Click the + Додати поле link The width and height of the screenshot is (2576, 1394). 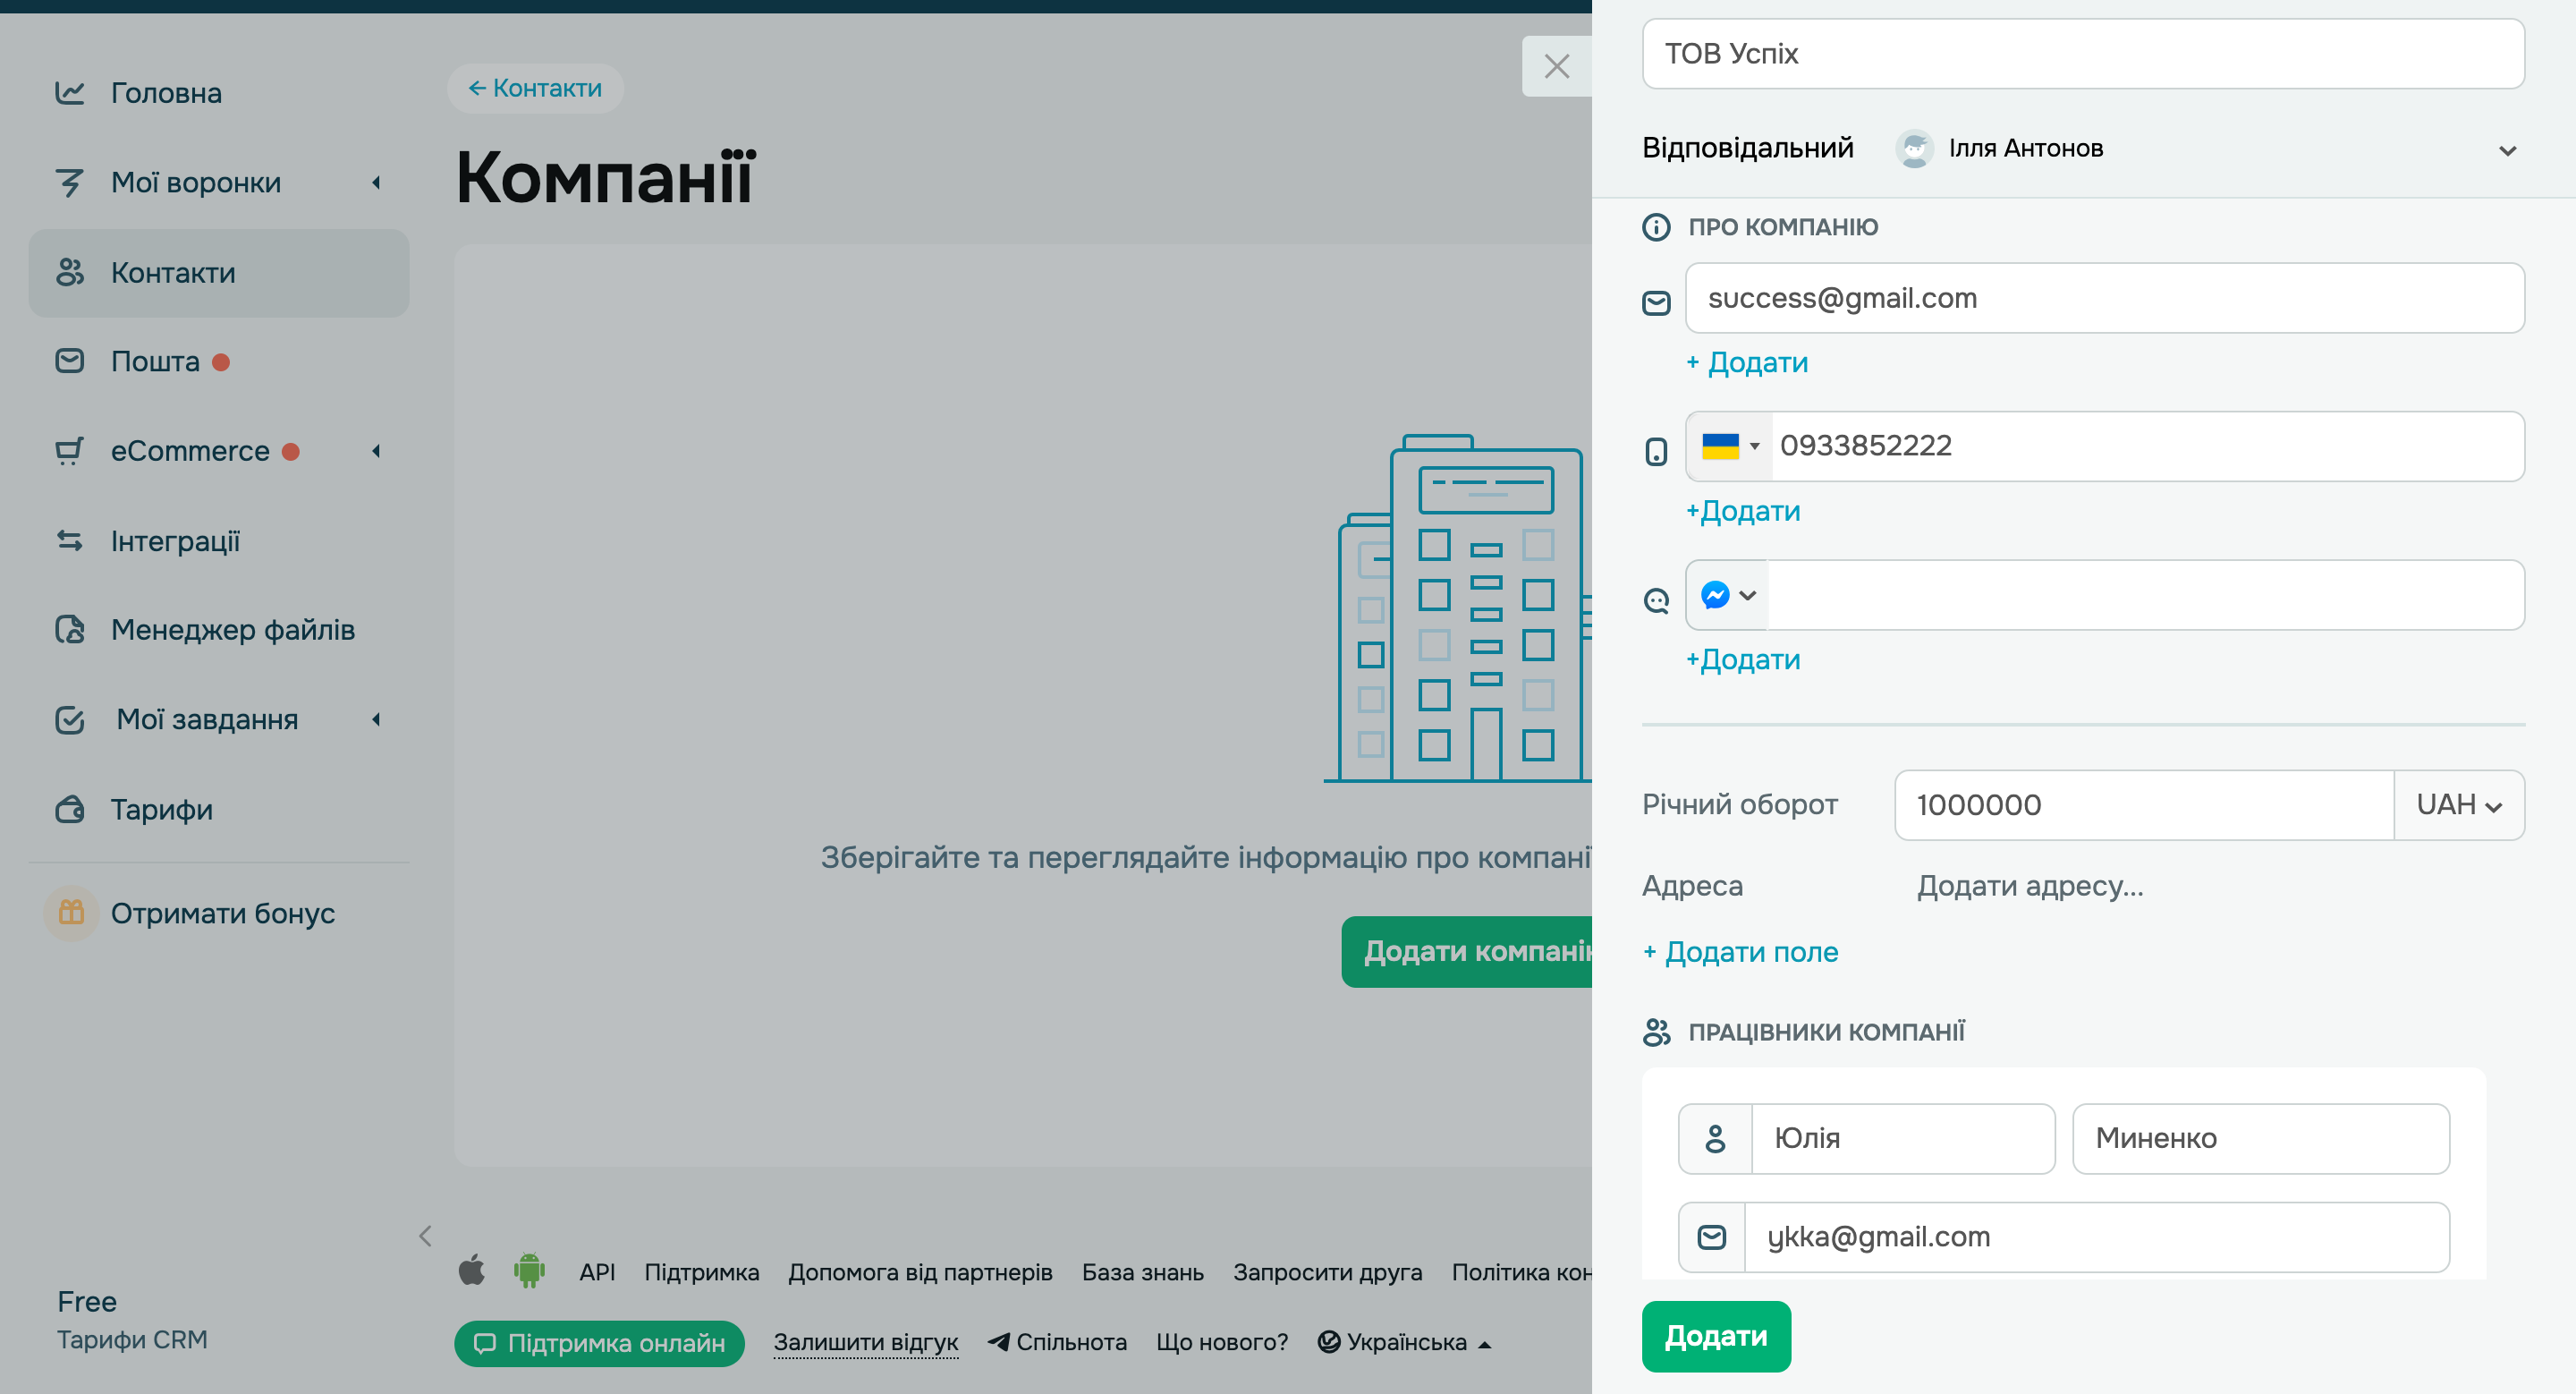click(1740, 951)
